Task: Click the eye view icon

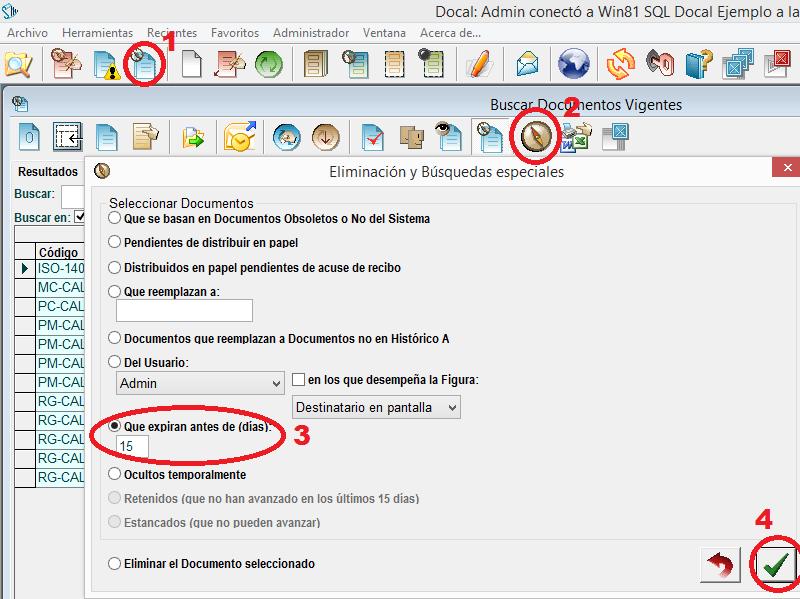Action: click(x=447, y=136)
